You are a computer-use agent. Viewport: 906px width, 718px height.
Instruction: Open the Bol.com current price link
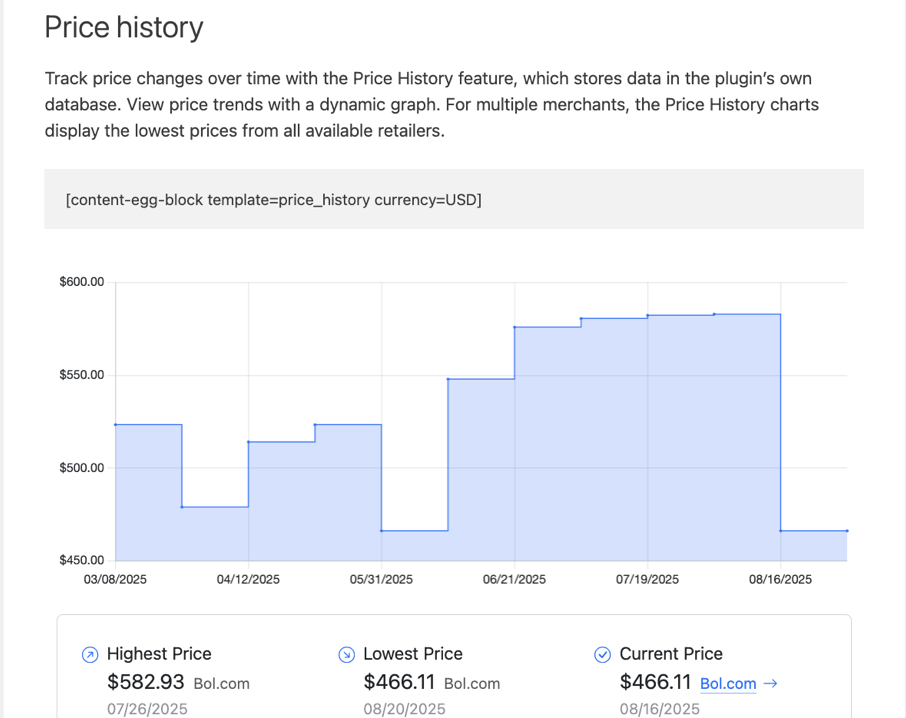(728, 683)
